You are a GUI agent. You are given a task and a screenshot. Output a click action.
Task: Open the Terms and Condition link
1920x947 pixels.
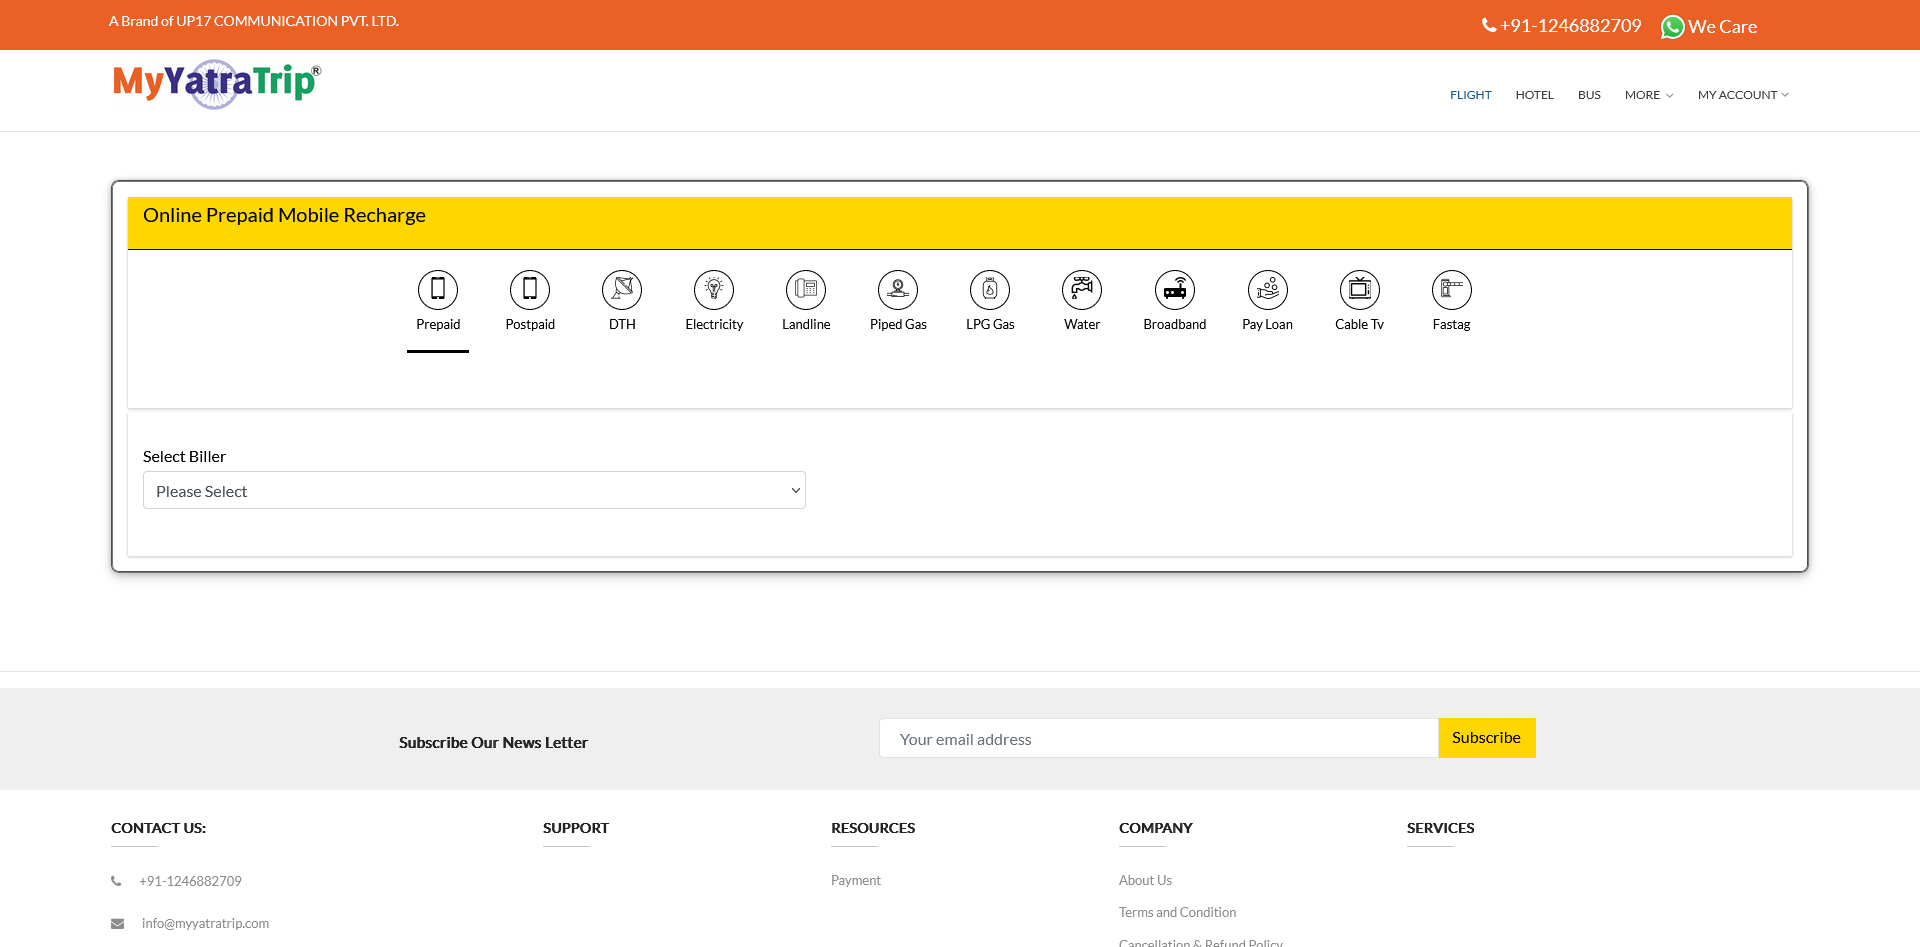point(1177,912)
